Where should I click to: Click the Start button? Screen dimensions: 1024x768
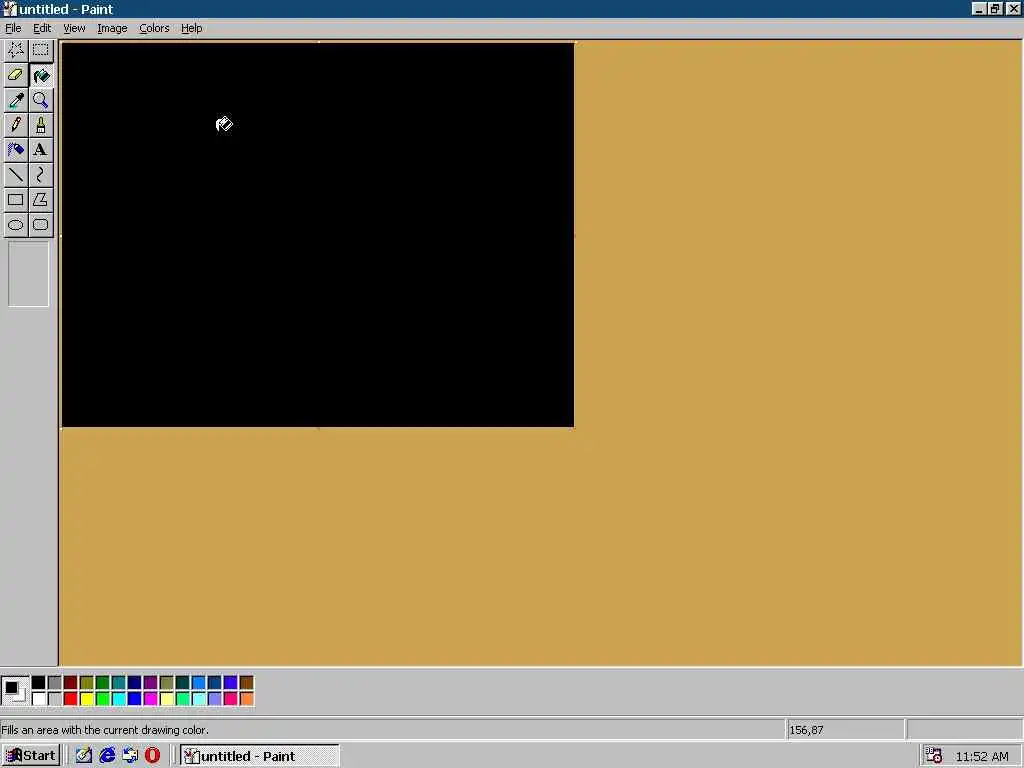31,756
